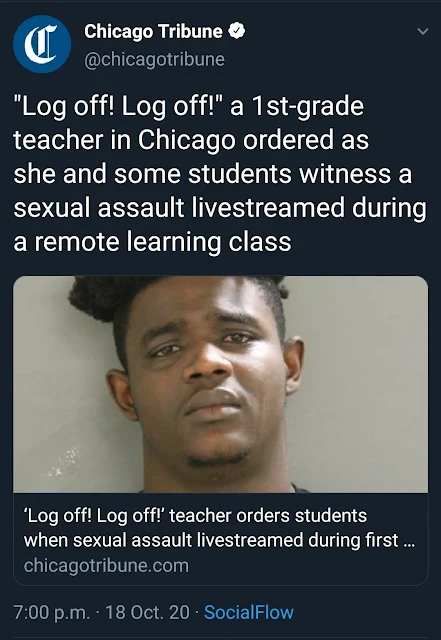Click the grey wall area of the photo

click(x=368, y=408)
